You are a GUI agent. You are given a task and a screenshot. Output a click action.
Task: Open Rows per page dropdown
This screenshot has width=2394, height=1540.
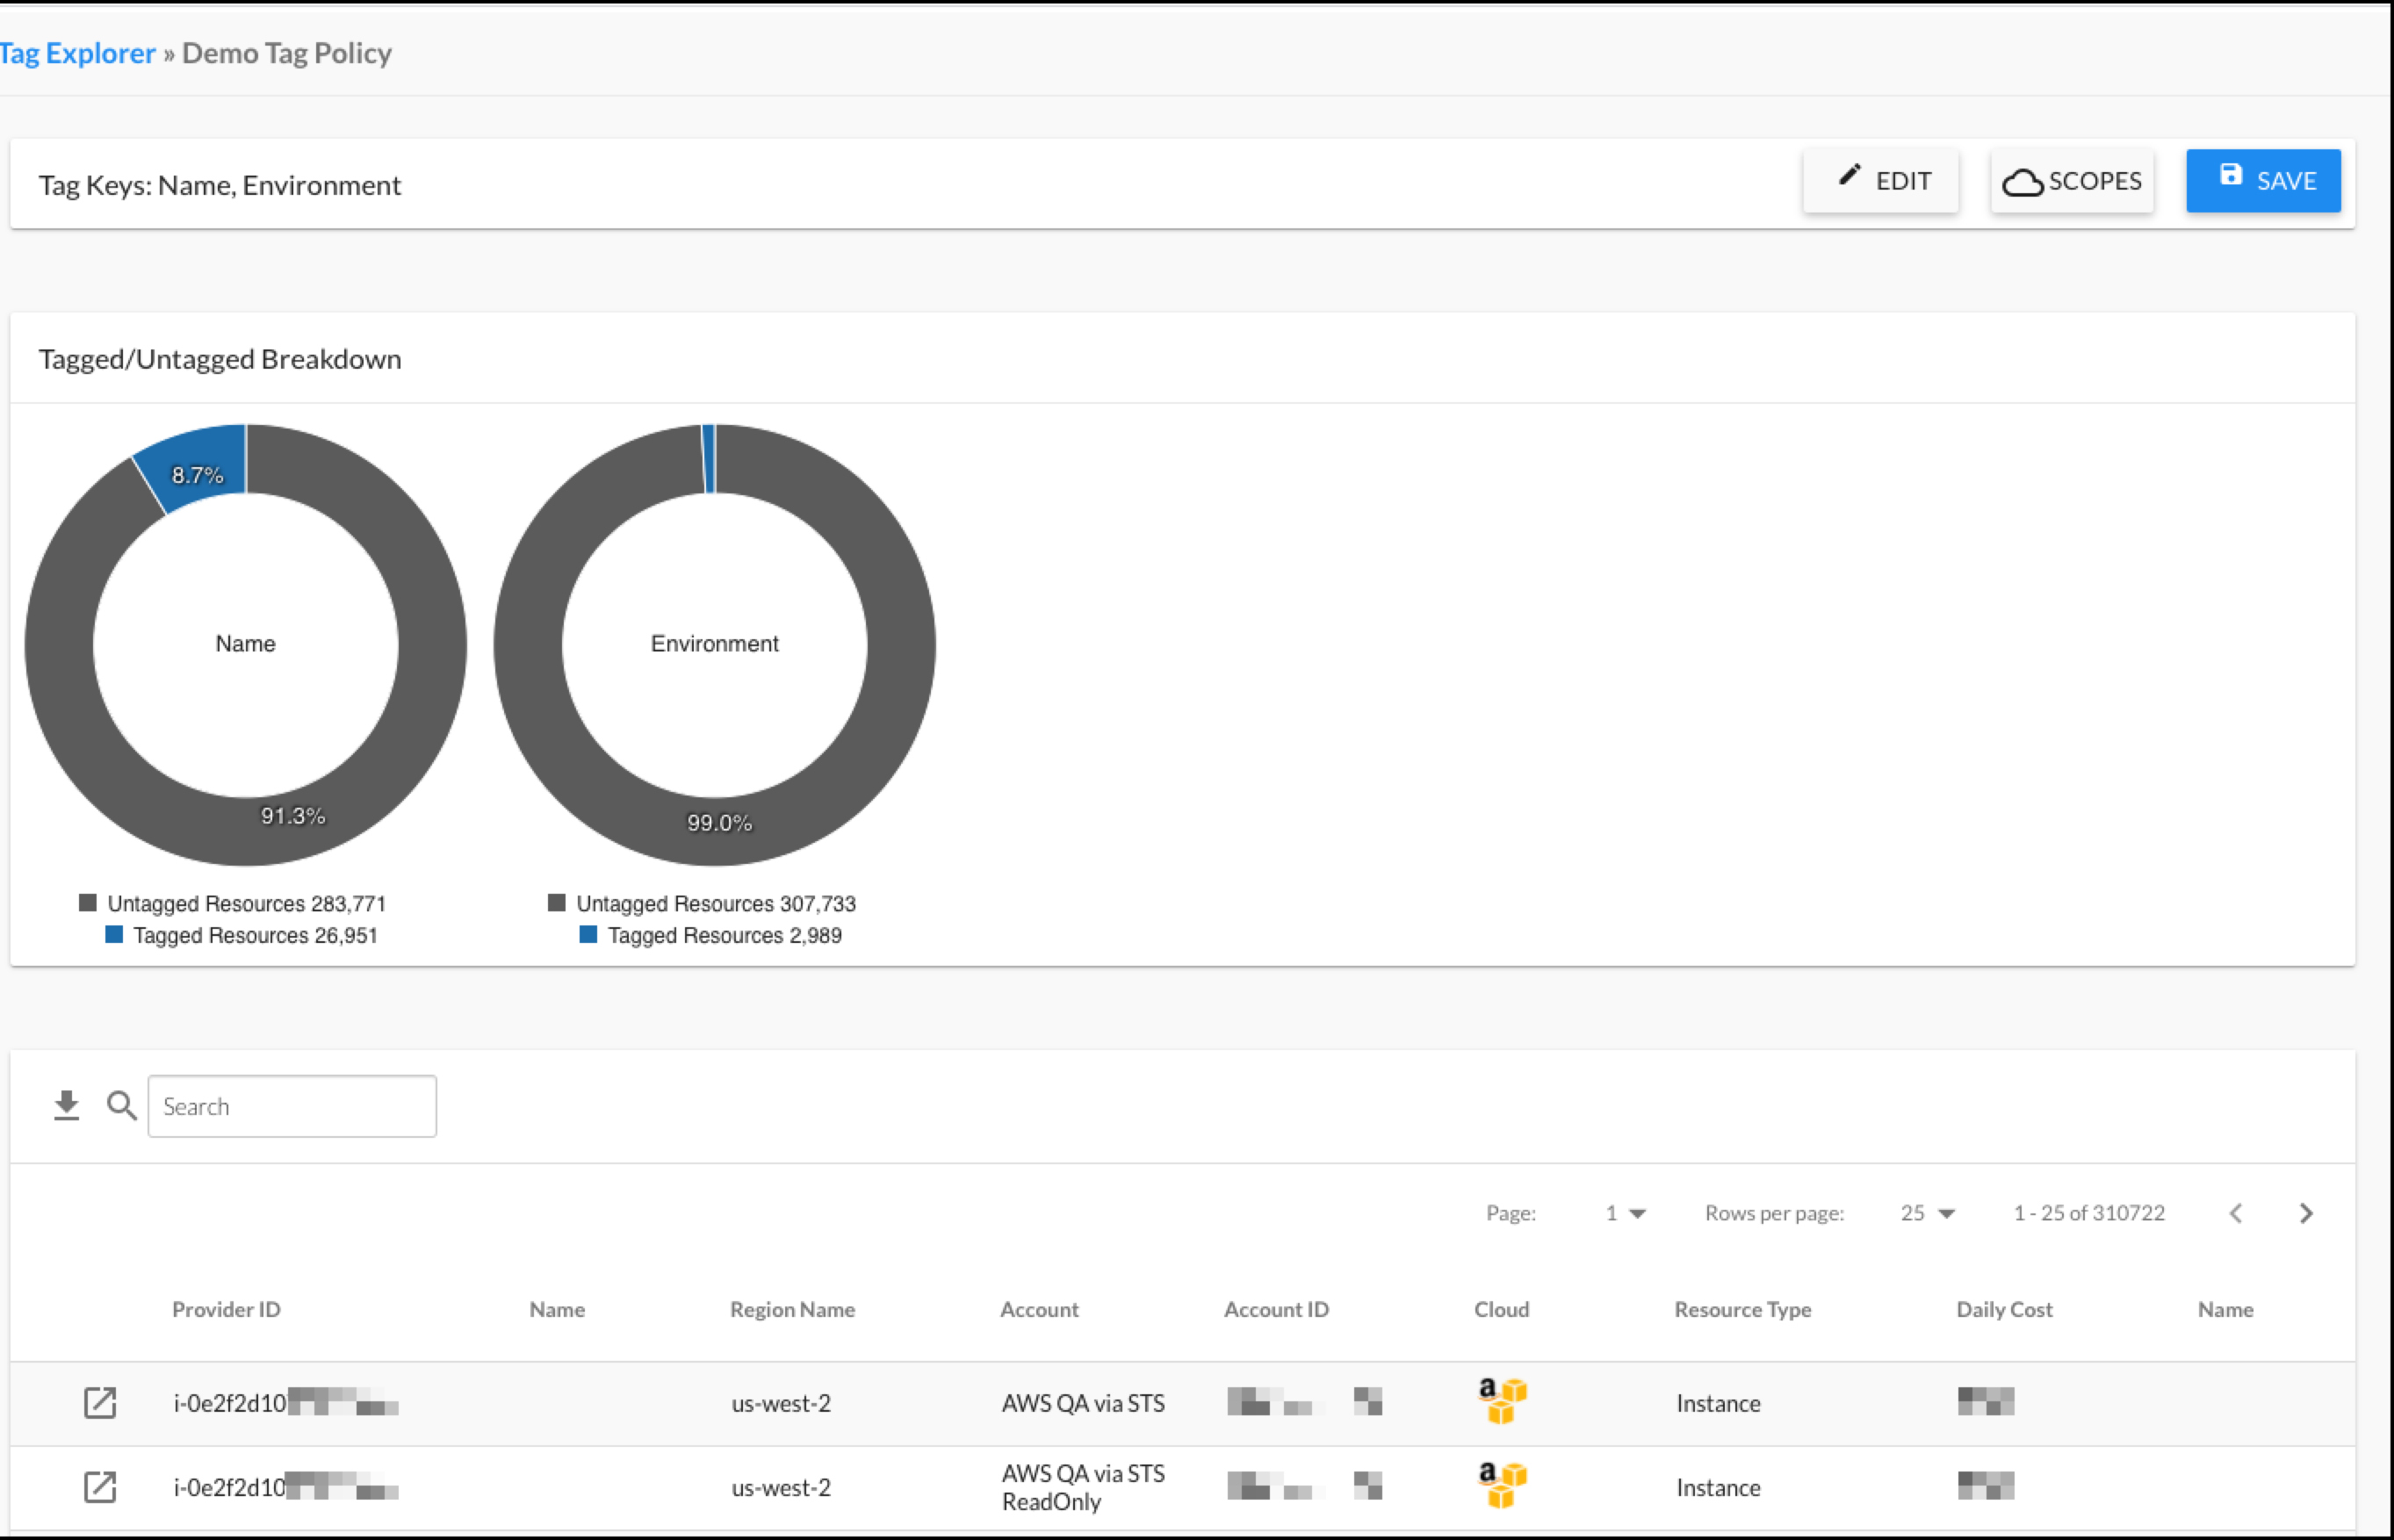coord(1927,1213)
